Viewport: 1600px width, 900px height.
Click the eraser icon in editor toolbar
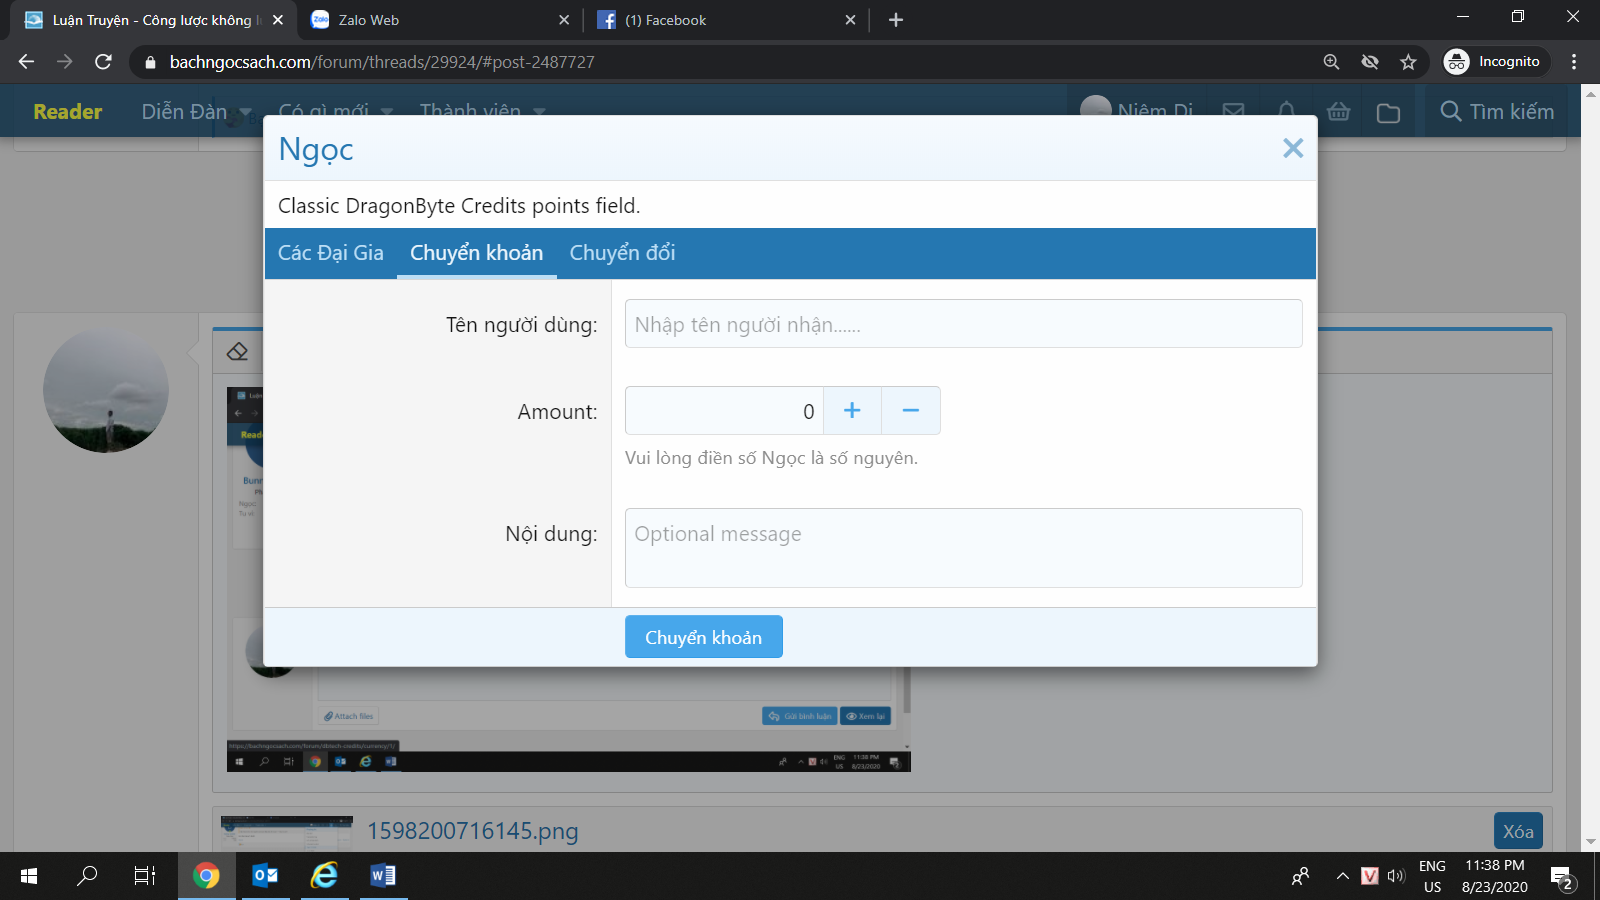(x=237, y=352)
